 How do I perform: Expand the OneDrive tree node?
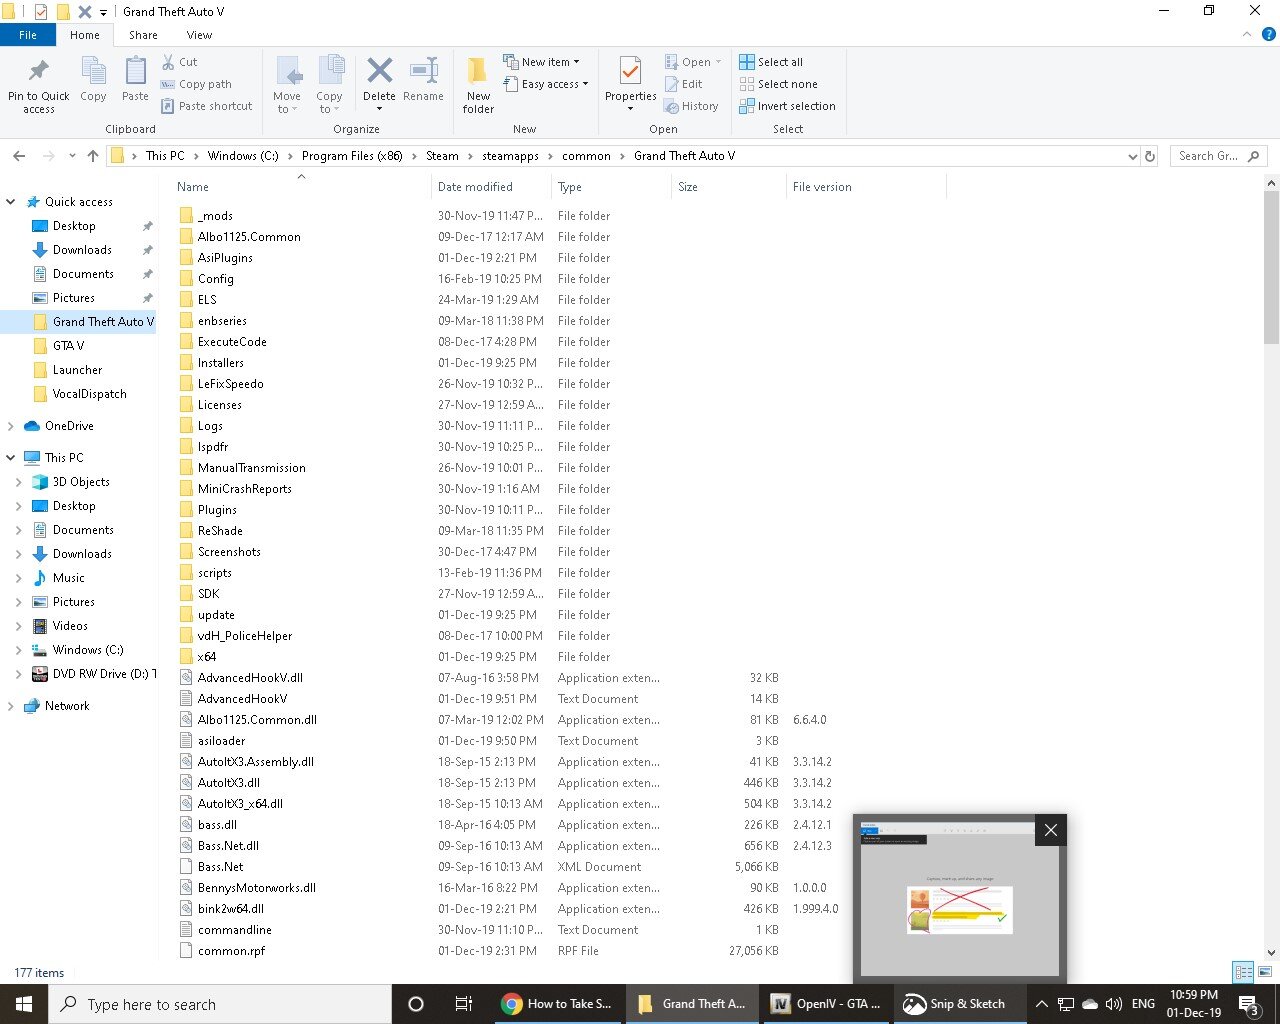(11, 426)
